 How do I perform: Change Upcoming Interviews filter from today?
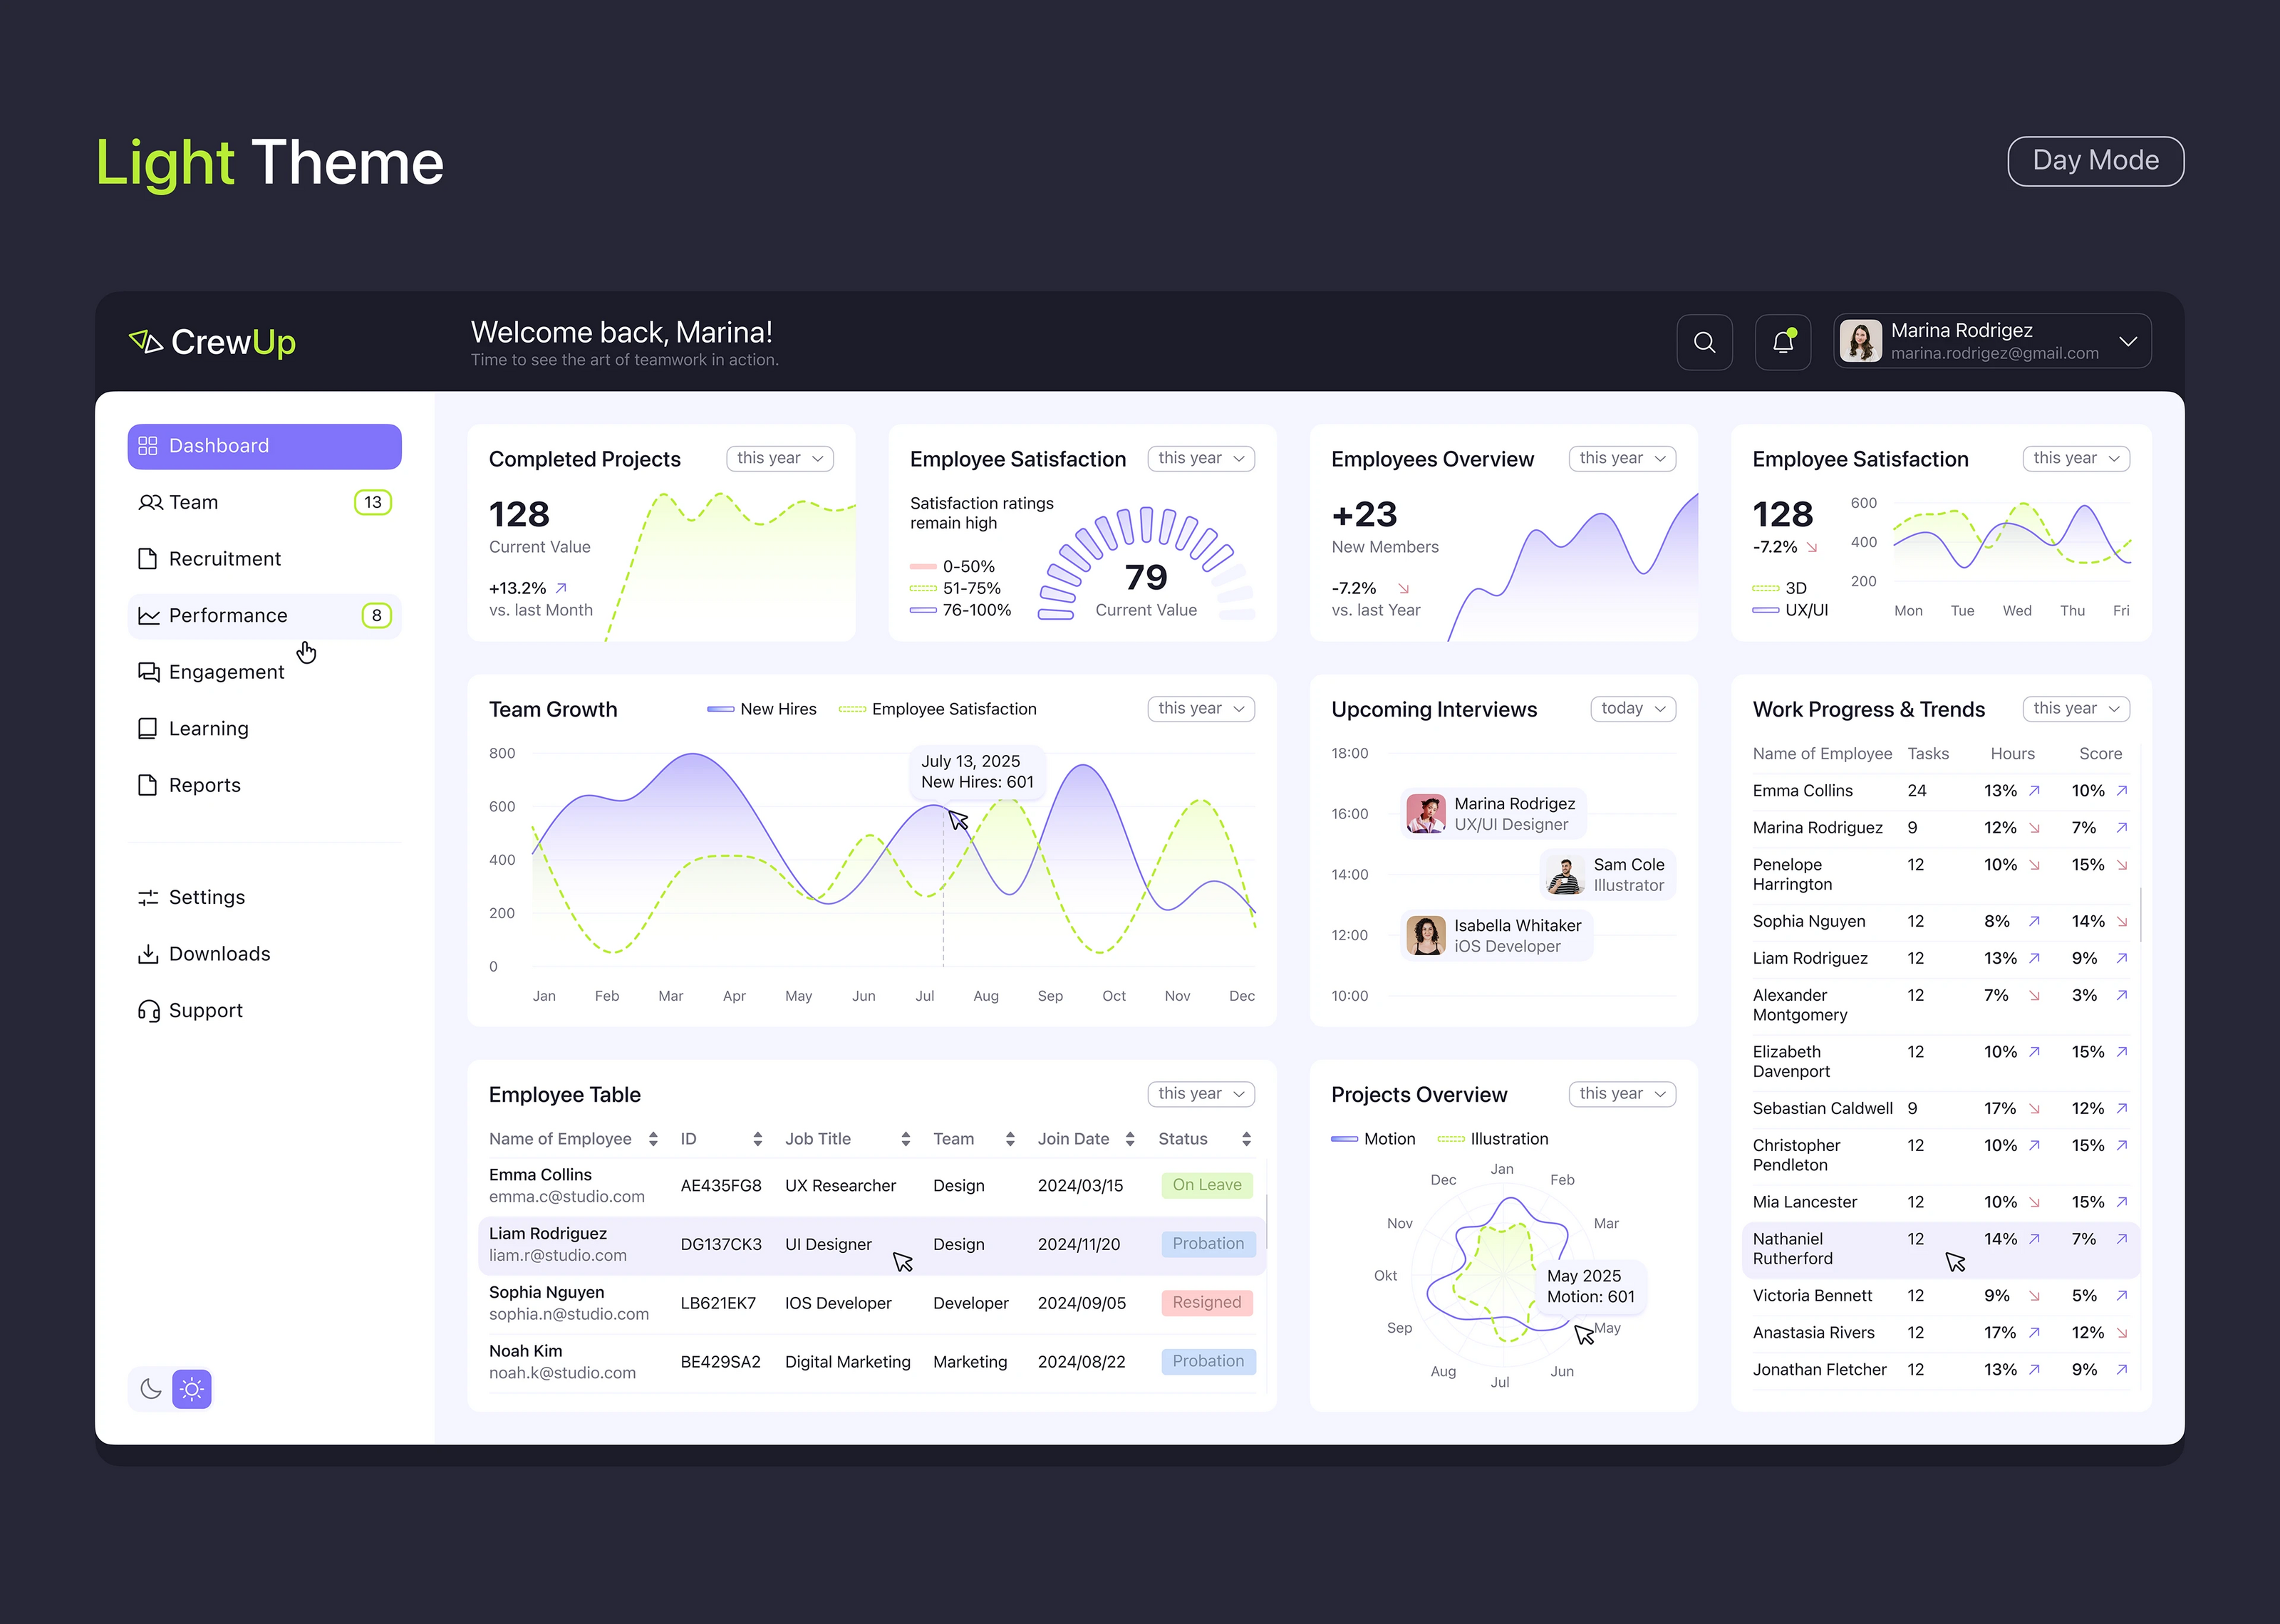coord(1632,708)
